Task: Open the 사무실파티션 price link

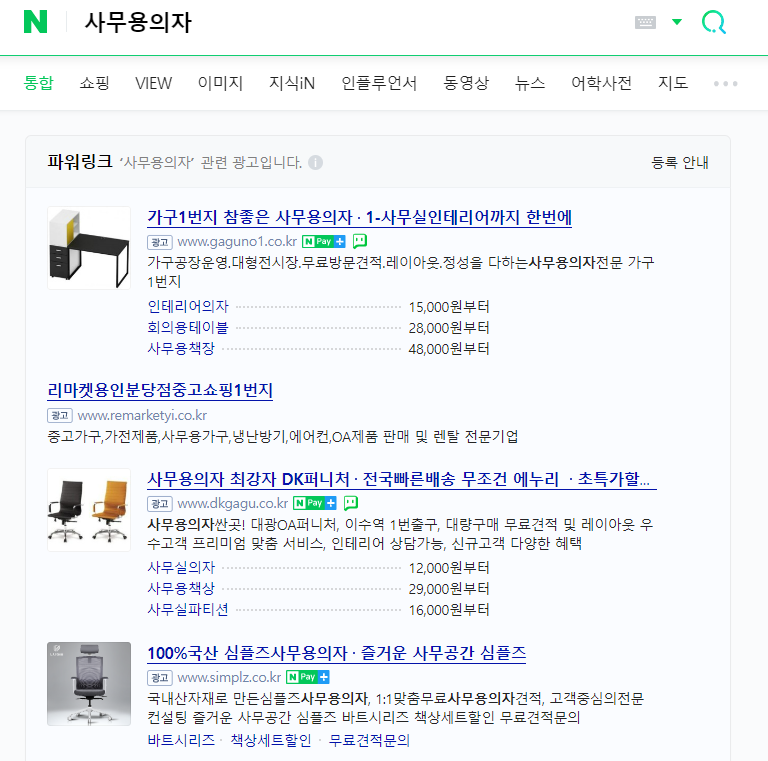Action: point(188,610)
